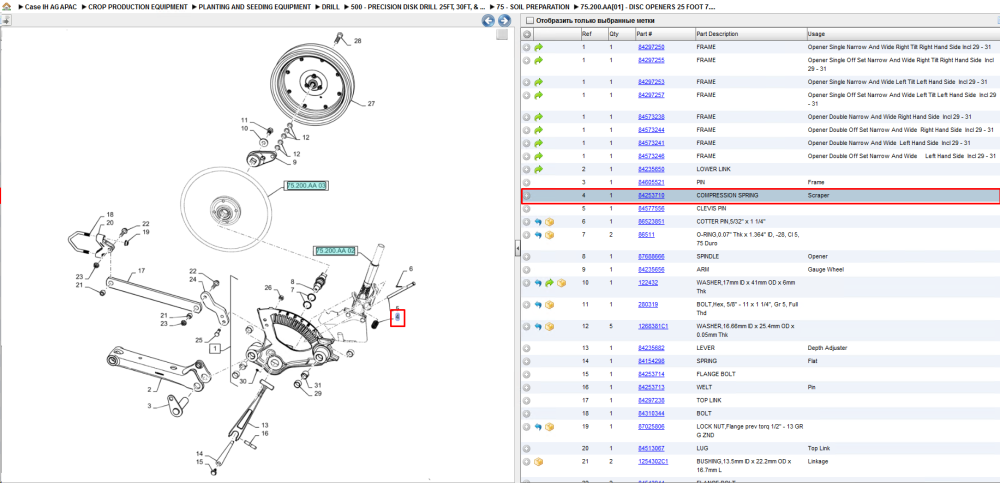Click callout number 28 at the diagram top
Image resolution: width=1000 pixels, height=483 pixels.
point(357,41)
